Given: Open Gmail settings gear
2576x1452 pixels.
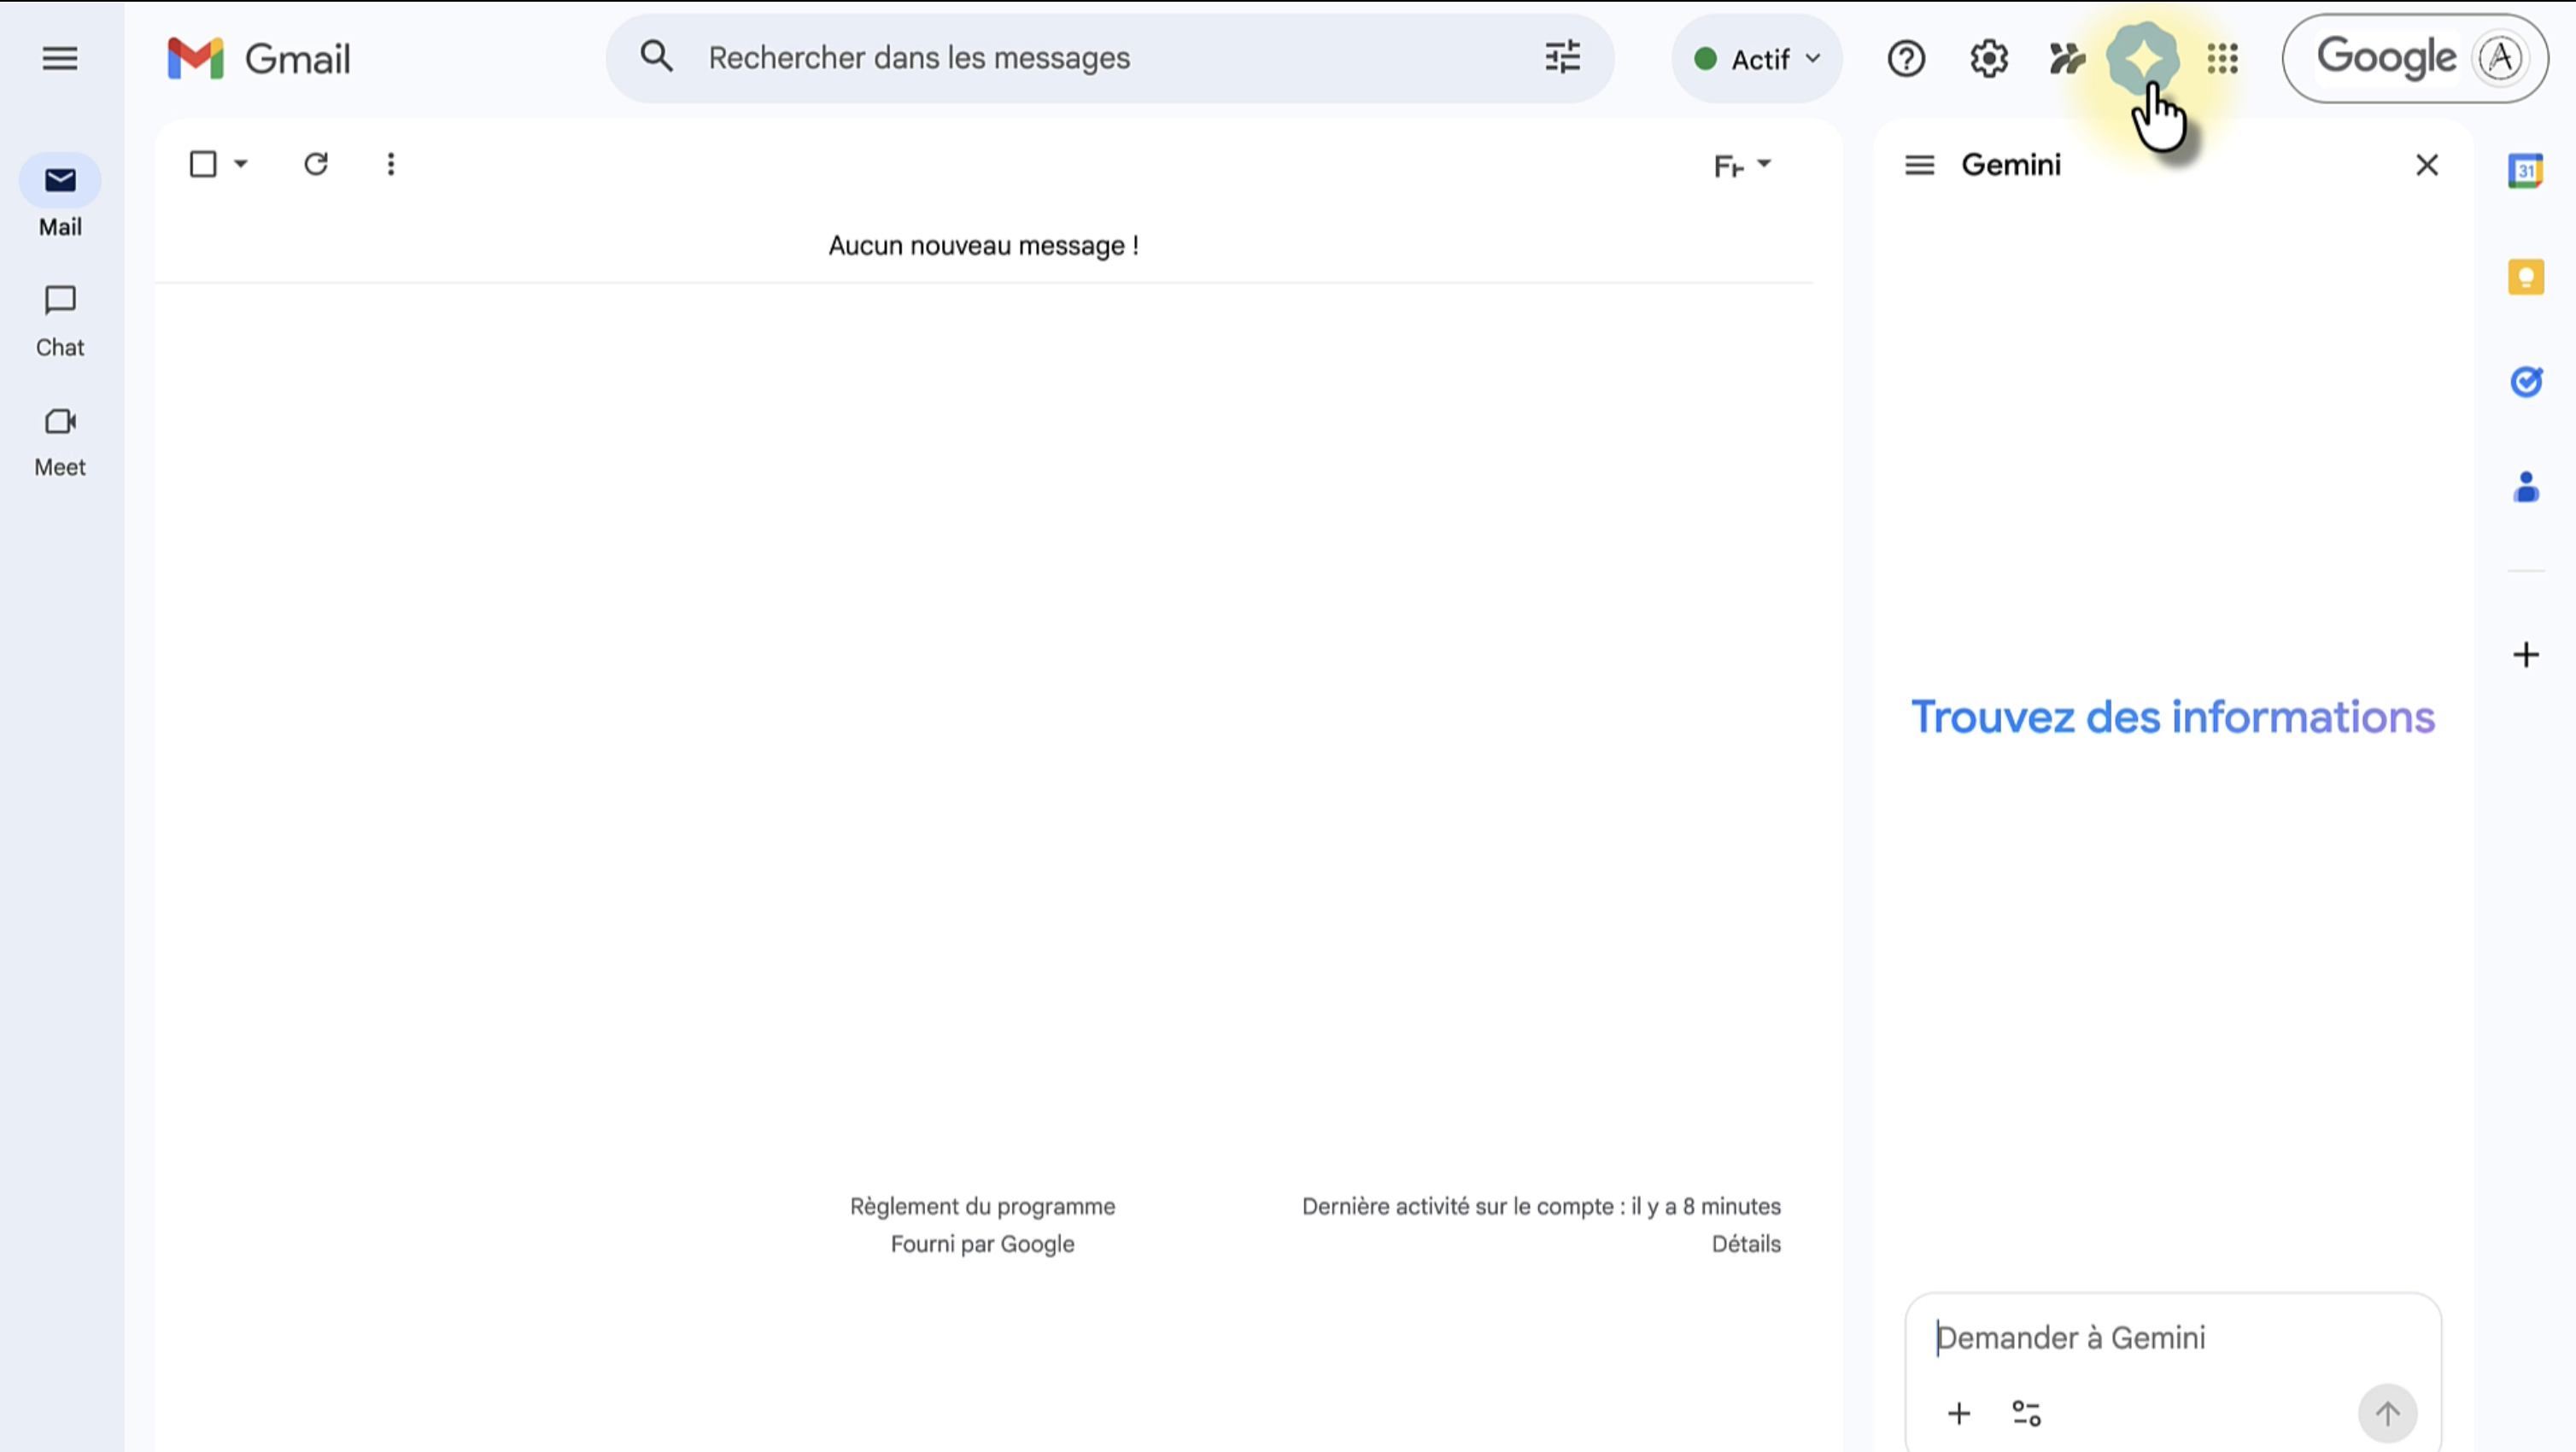Looking at the screenshot, I should pos(1988,59).
